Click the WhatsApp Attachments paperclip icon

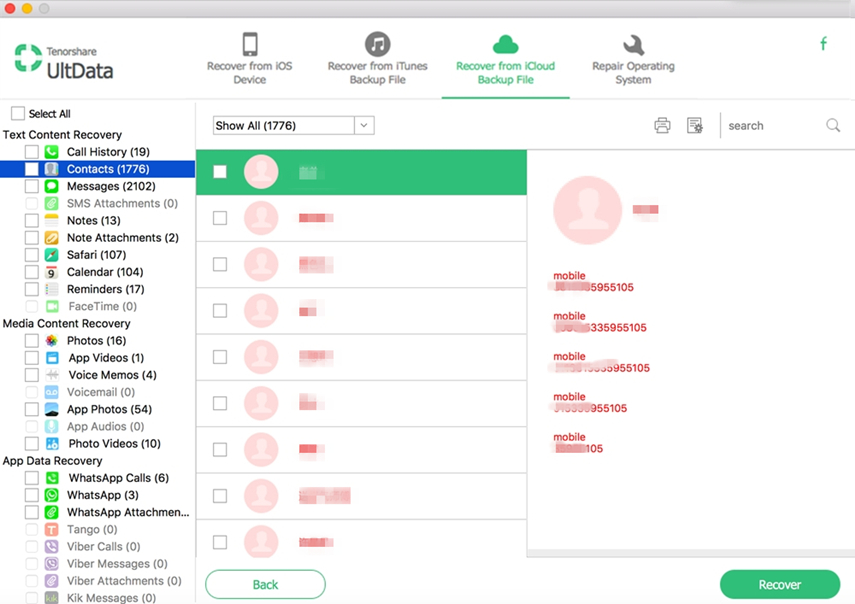pyautogui.click(x=51, y=512)
